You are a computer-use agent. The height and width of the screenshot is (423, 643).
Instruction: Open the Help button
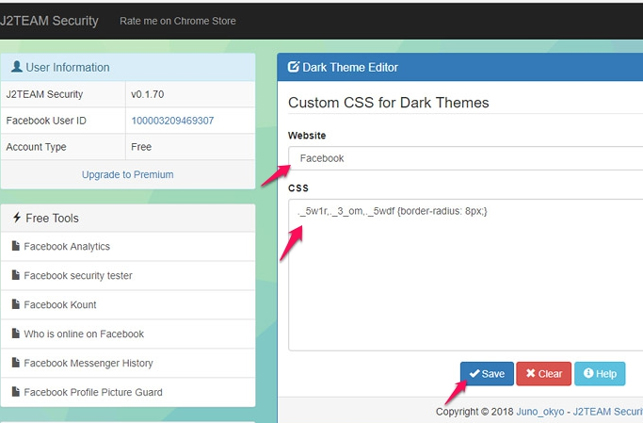pyautogui.click(x=600, y=374)
